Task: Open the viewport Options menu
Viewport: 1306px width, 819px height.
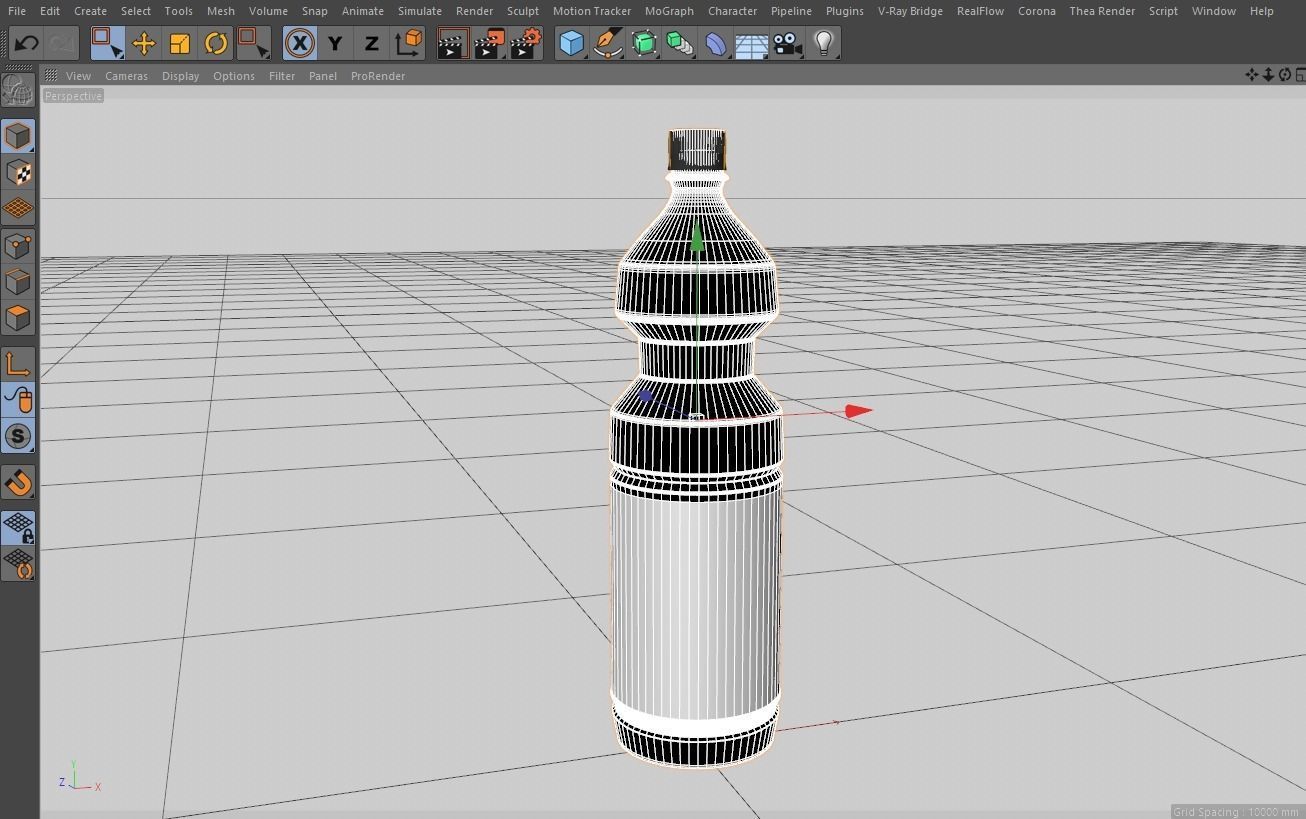Action: 234,76
